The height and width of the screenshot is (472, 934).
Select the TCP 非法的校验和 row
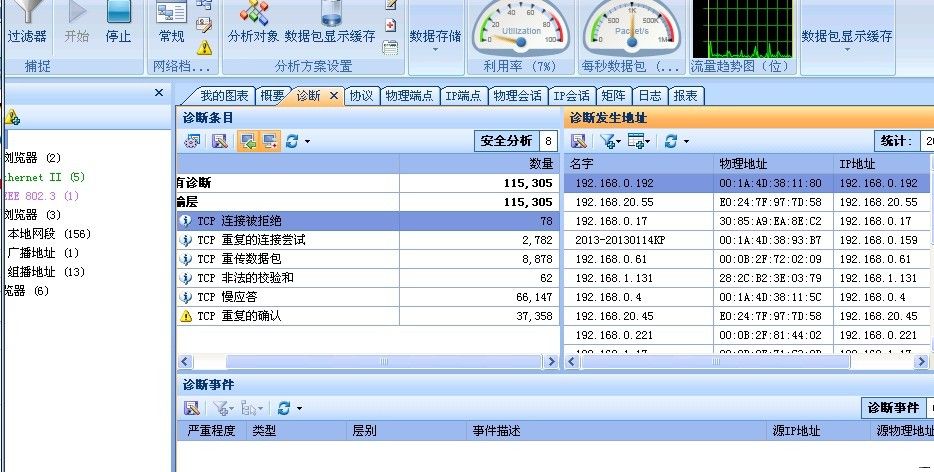coord(368,278)
